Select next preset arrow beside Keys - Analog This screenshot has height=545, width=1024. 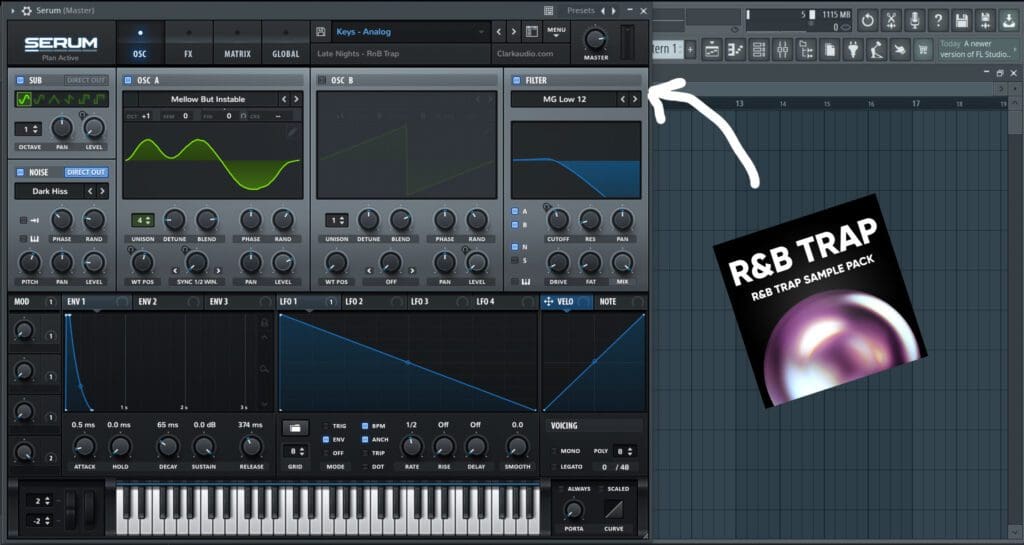[x=514, y=31]
